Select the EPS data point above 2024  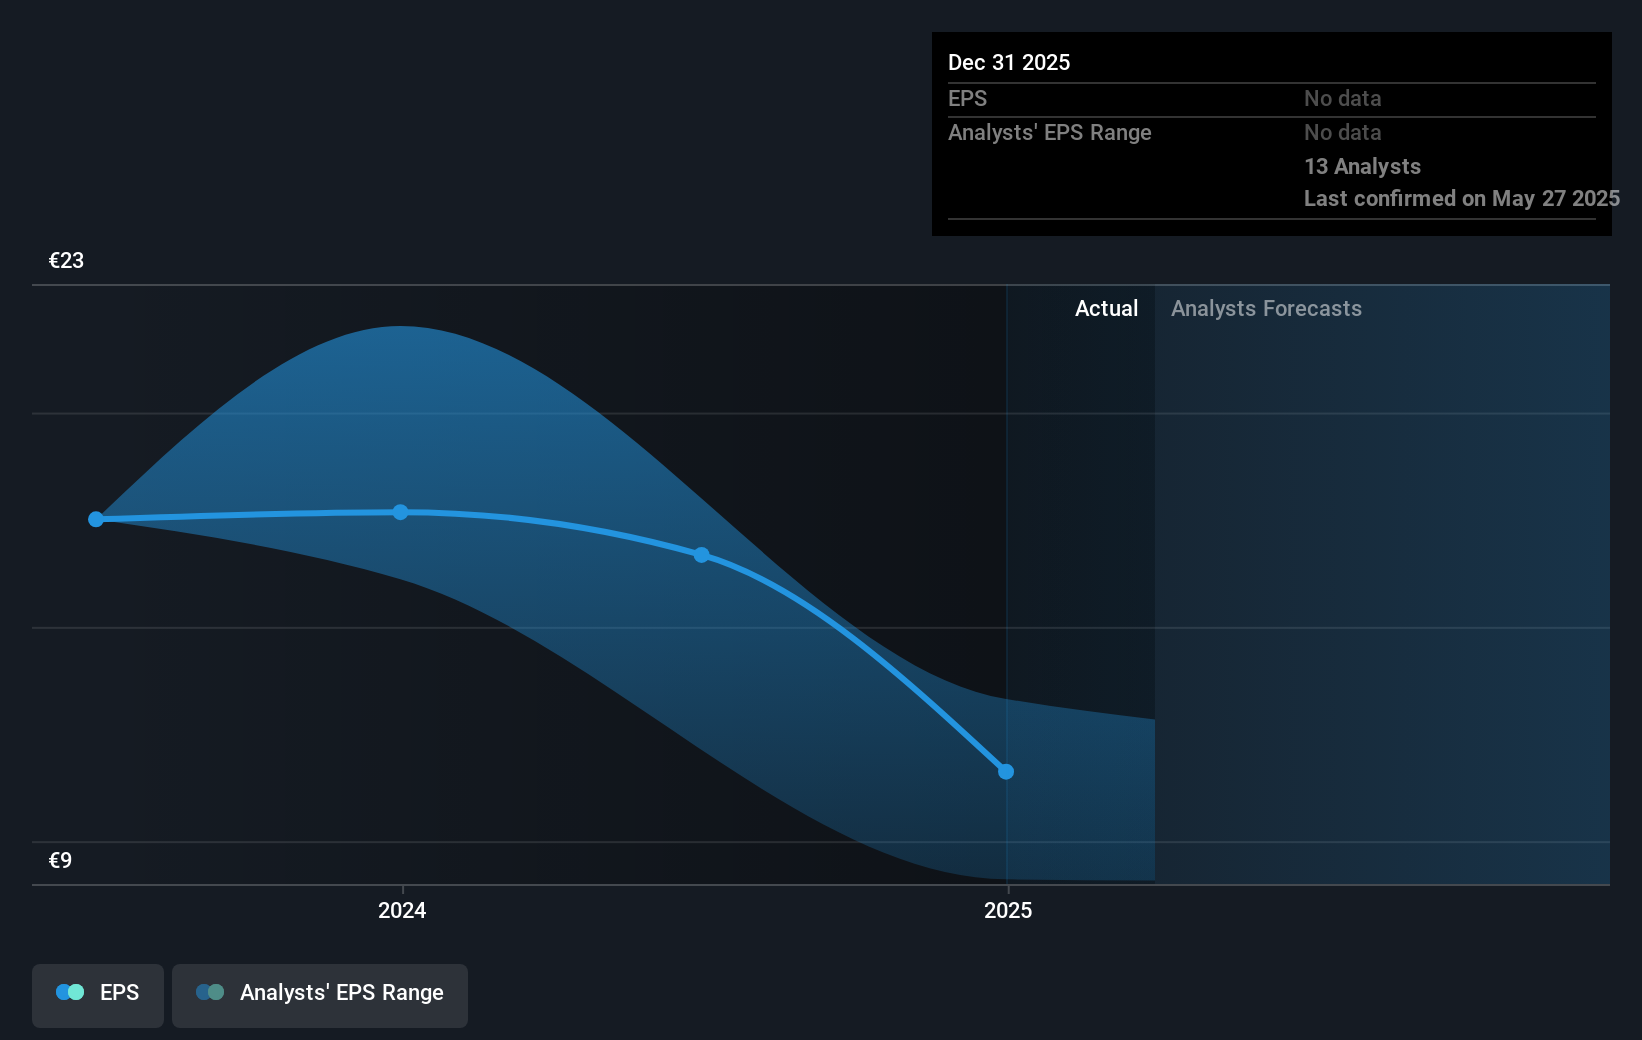tap(400, 512)
